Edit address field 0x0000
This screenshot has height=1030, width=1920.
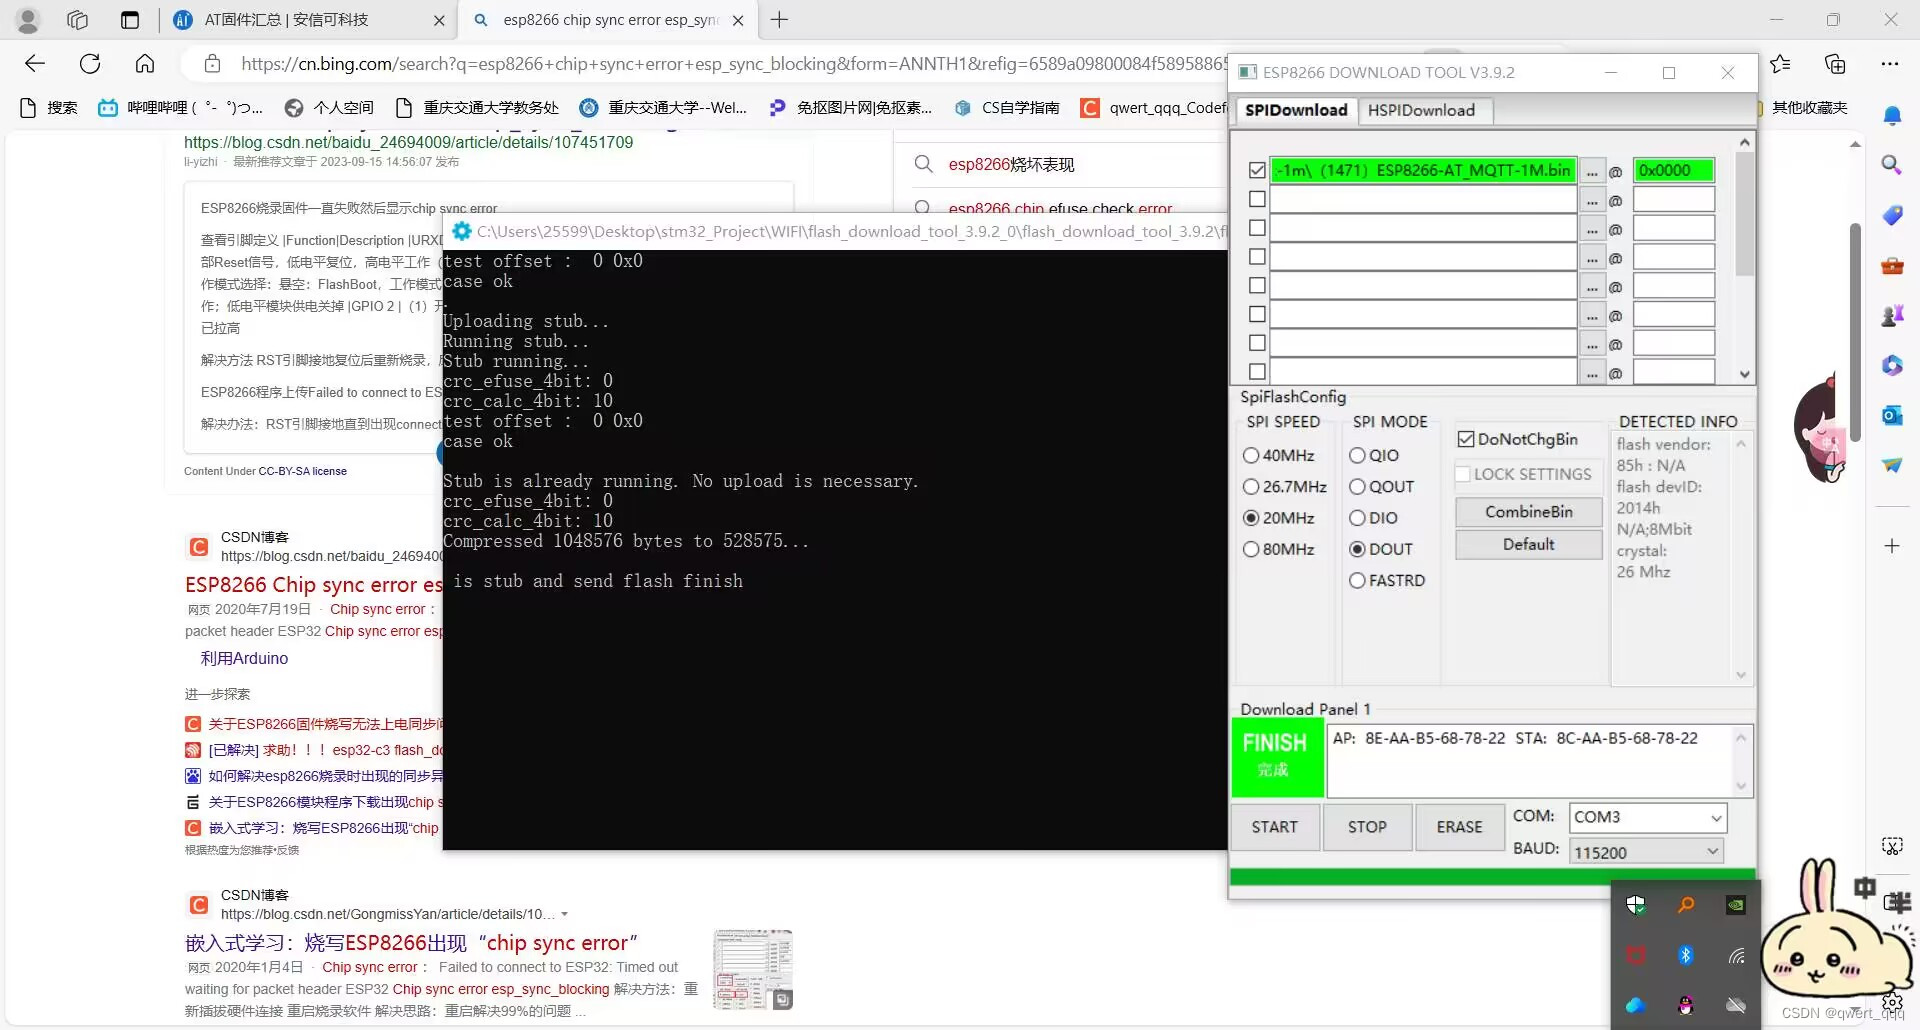click(x=1673, y=171)
